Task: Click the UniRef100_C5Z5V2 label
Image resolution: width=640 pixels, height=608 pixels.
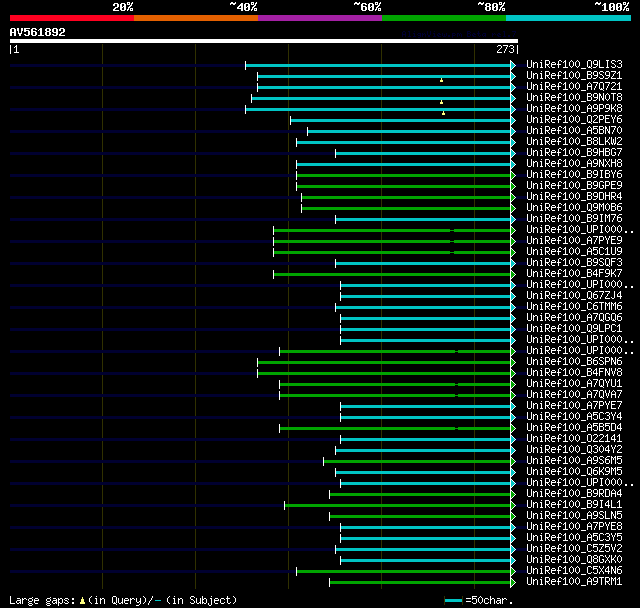Action: tap(574, 549)
